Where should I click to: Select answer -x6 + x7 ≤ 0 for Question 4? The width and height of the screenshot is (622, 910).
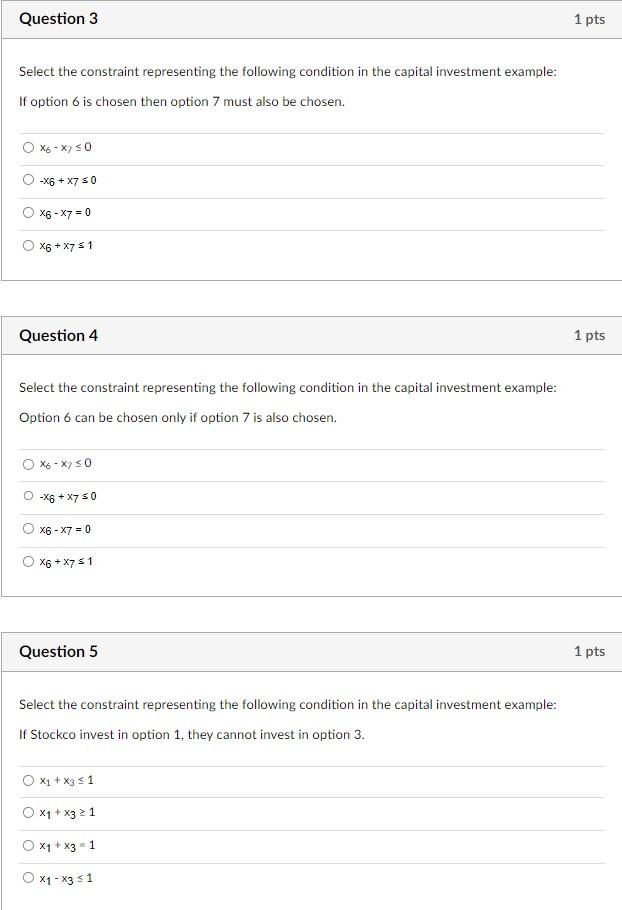[29, 496]
